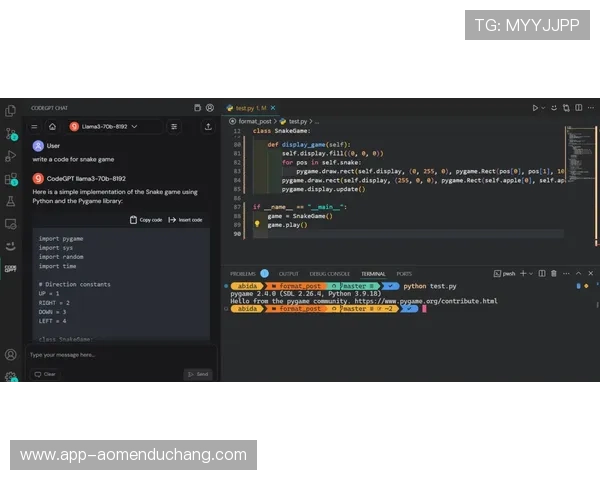600x480 pixels.
Task: Switch to the PROBLEMS panel tab
Action: (243, 273)
